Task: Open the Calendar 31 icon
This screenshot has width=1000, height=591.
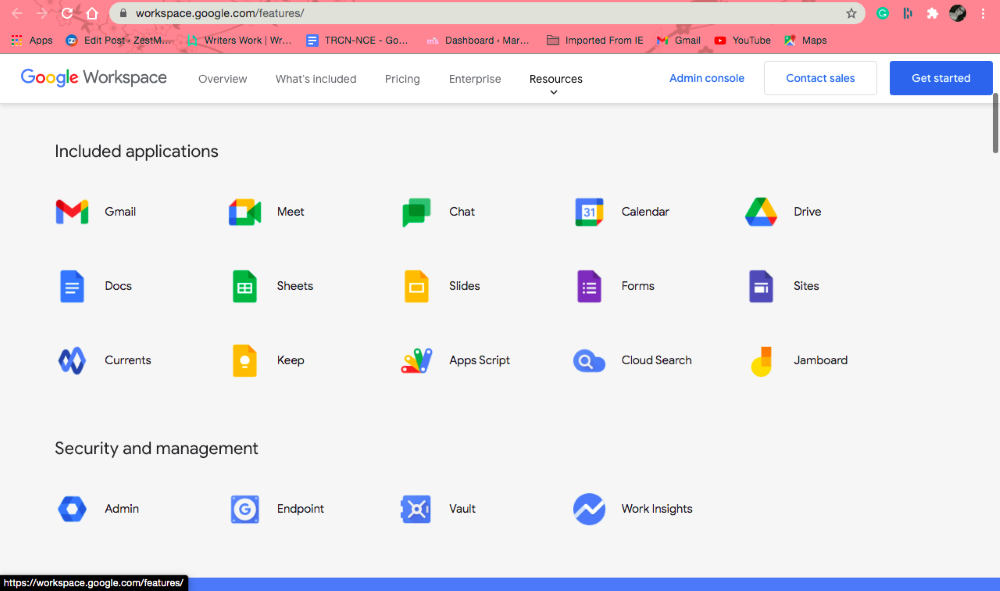Action: click(x=589, y=212)
